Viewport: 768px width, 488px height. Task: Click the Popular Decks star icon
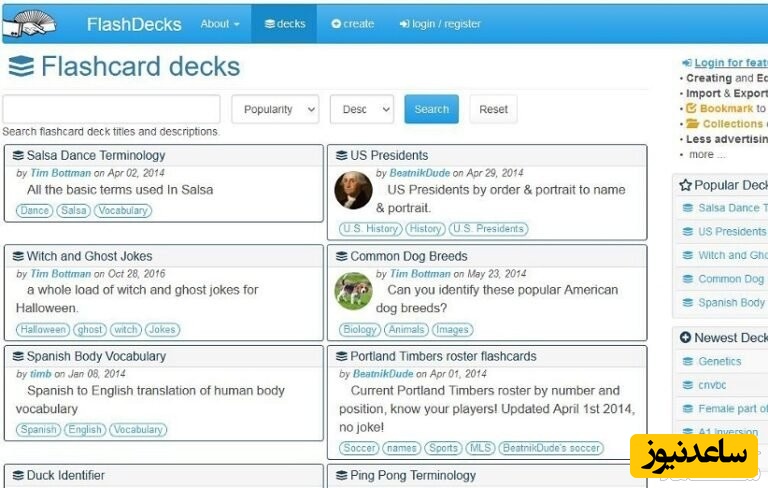pos(685,185)
